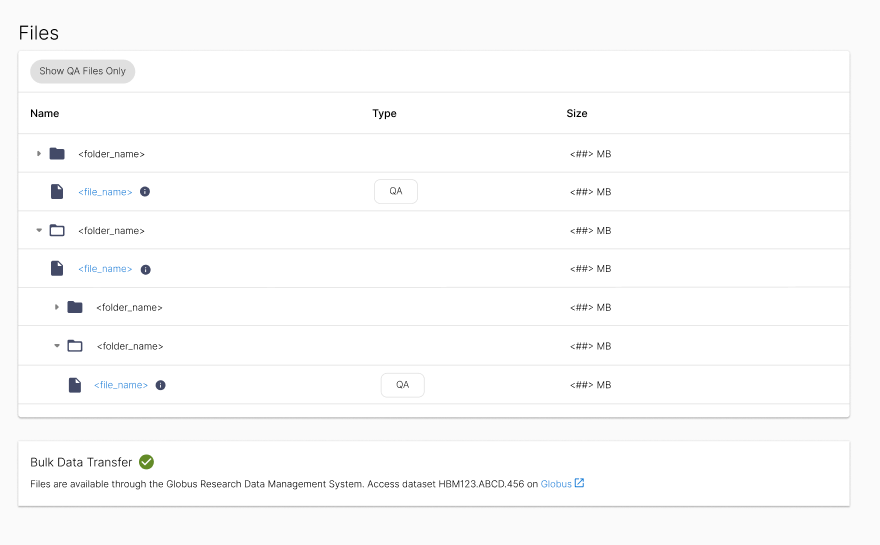Click the size value of nested QA file row

point(590,385)
